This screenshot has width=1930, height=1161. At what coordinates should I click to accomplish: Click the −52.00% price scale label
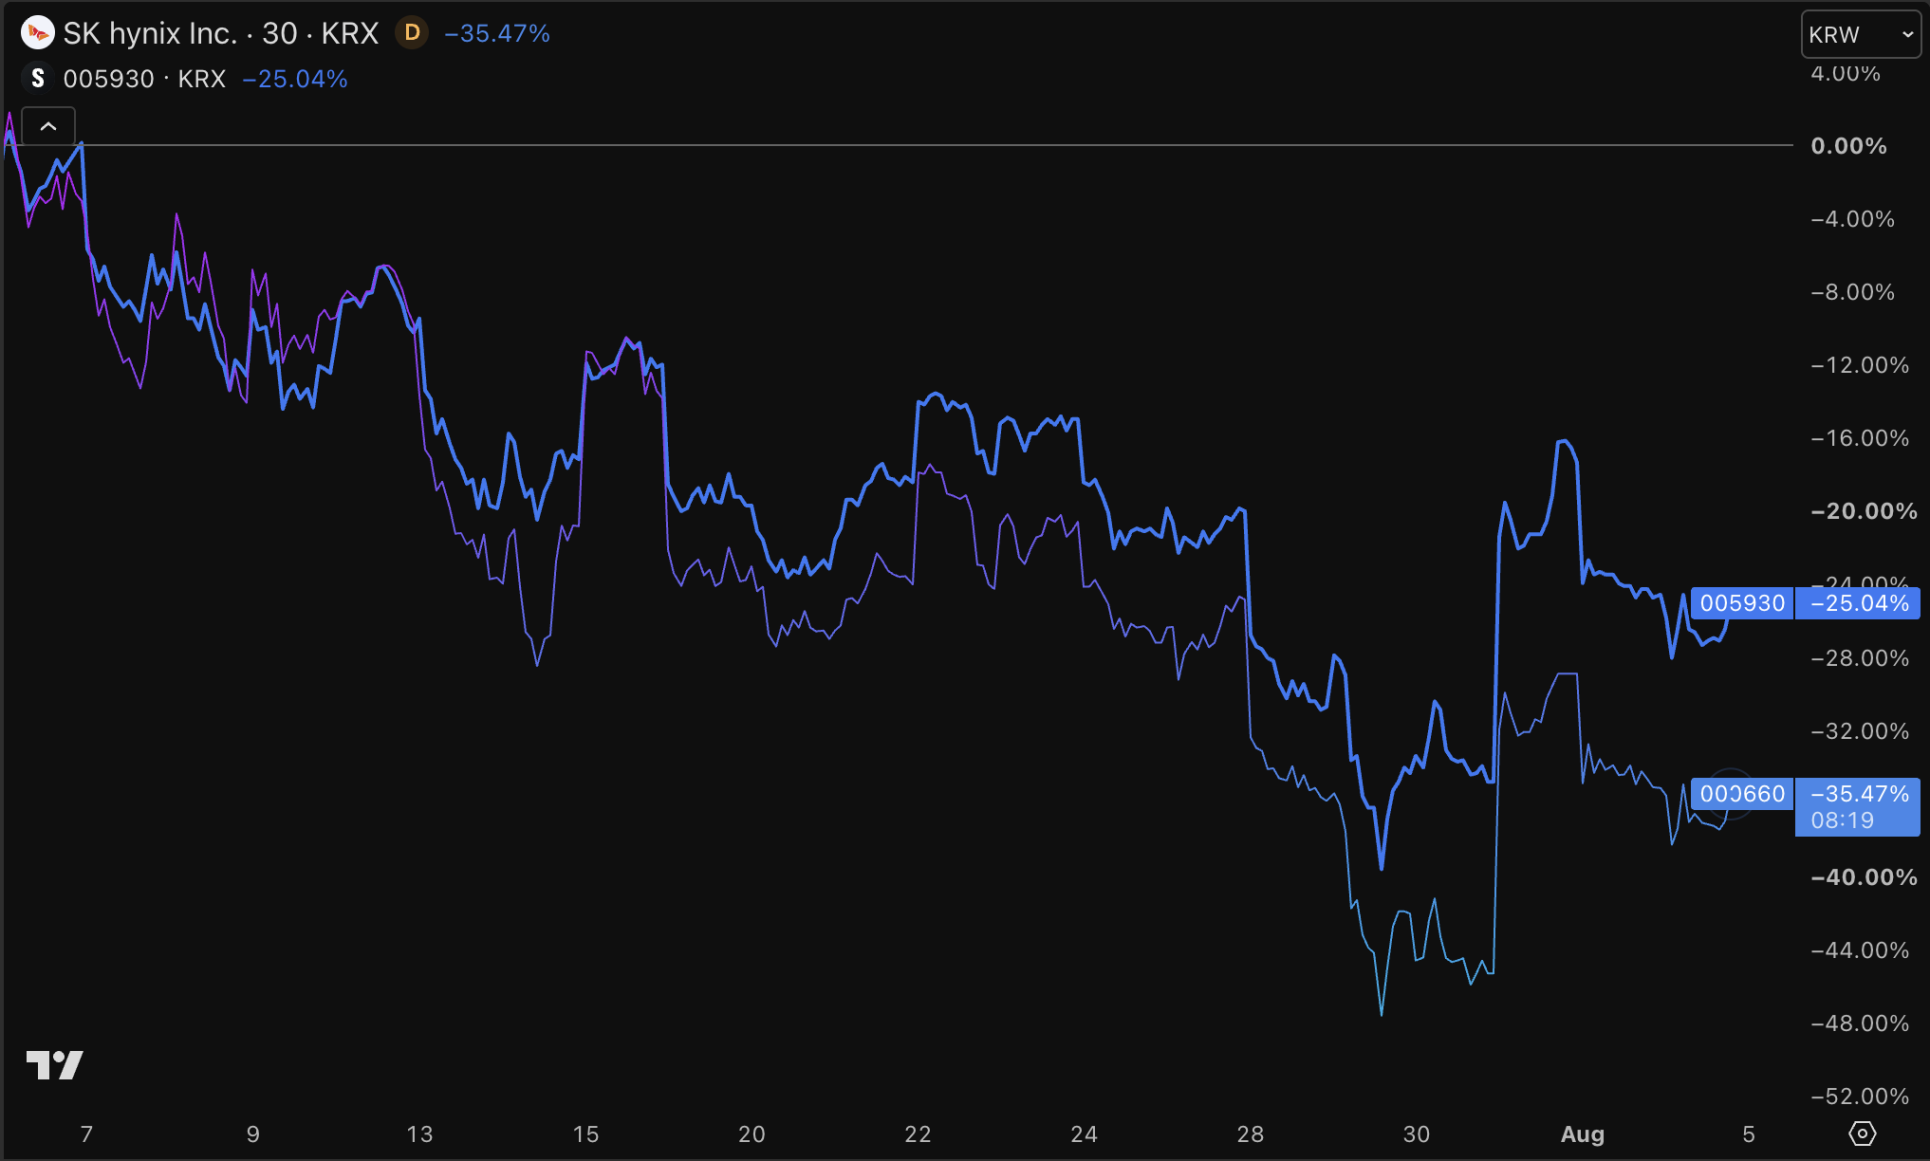(1860, 1096)
